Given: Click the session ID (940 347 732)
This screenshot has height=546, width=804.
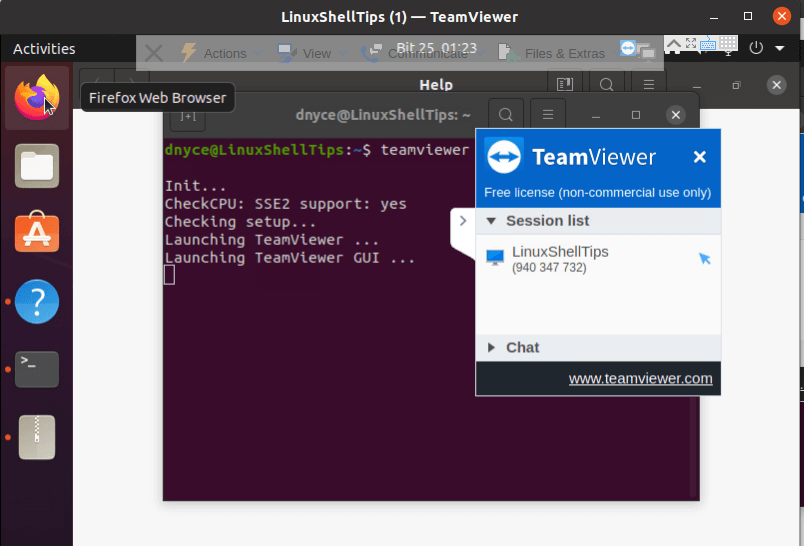Looking at the screenshot, I should (549, 268).
